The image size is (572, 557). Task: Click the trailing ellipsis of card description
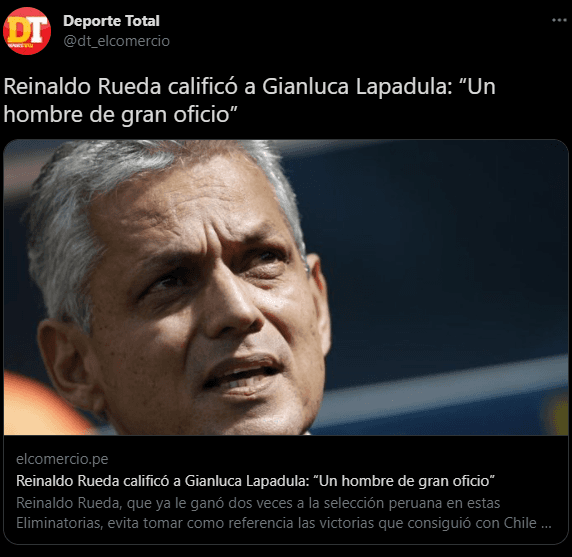click(x=546, y=525)
